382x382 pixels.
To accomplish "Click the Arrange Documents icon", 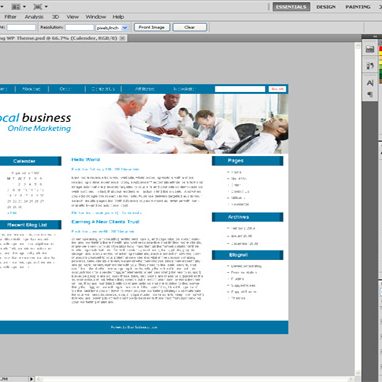I will click(x=16, y=7).
